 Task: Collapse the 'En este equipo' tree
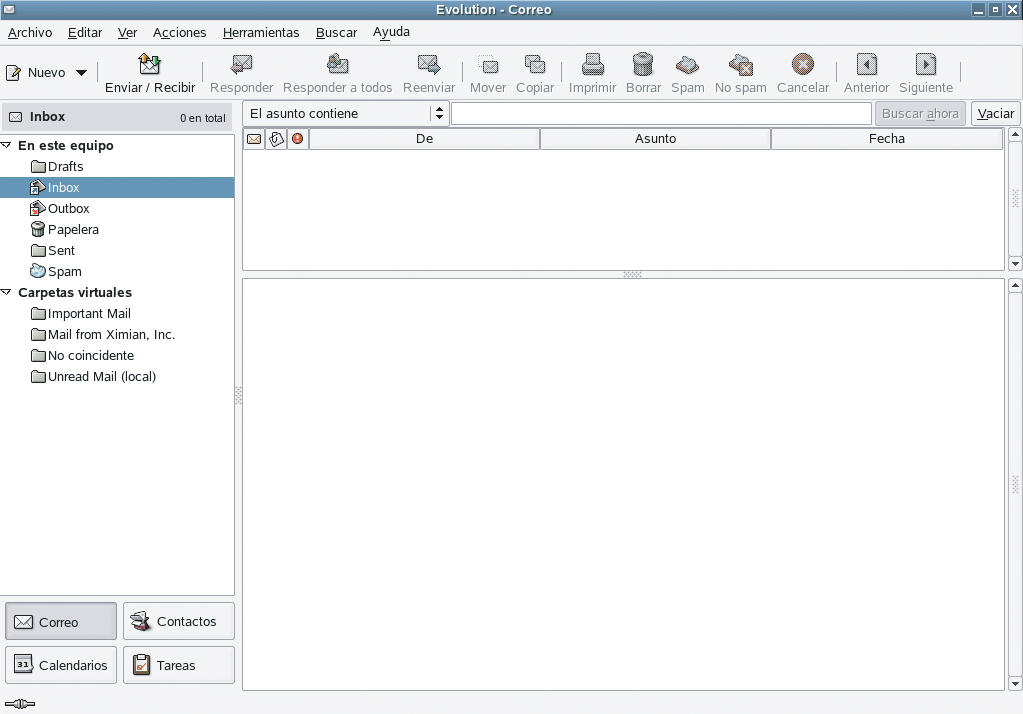[x=7, y=145]
